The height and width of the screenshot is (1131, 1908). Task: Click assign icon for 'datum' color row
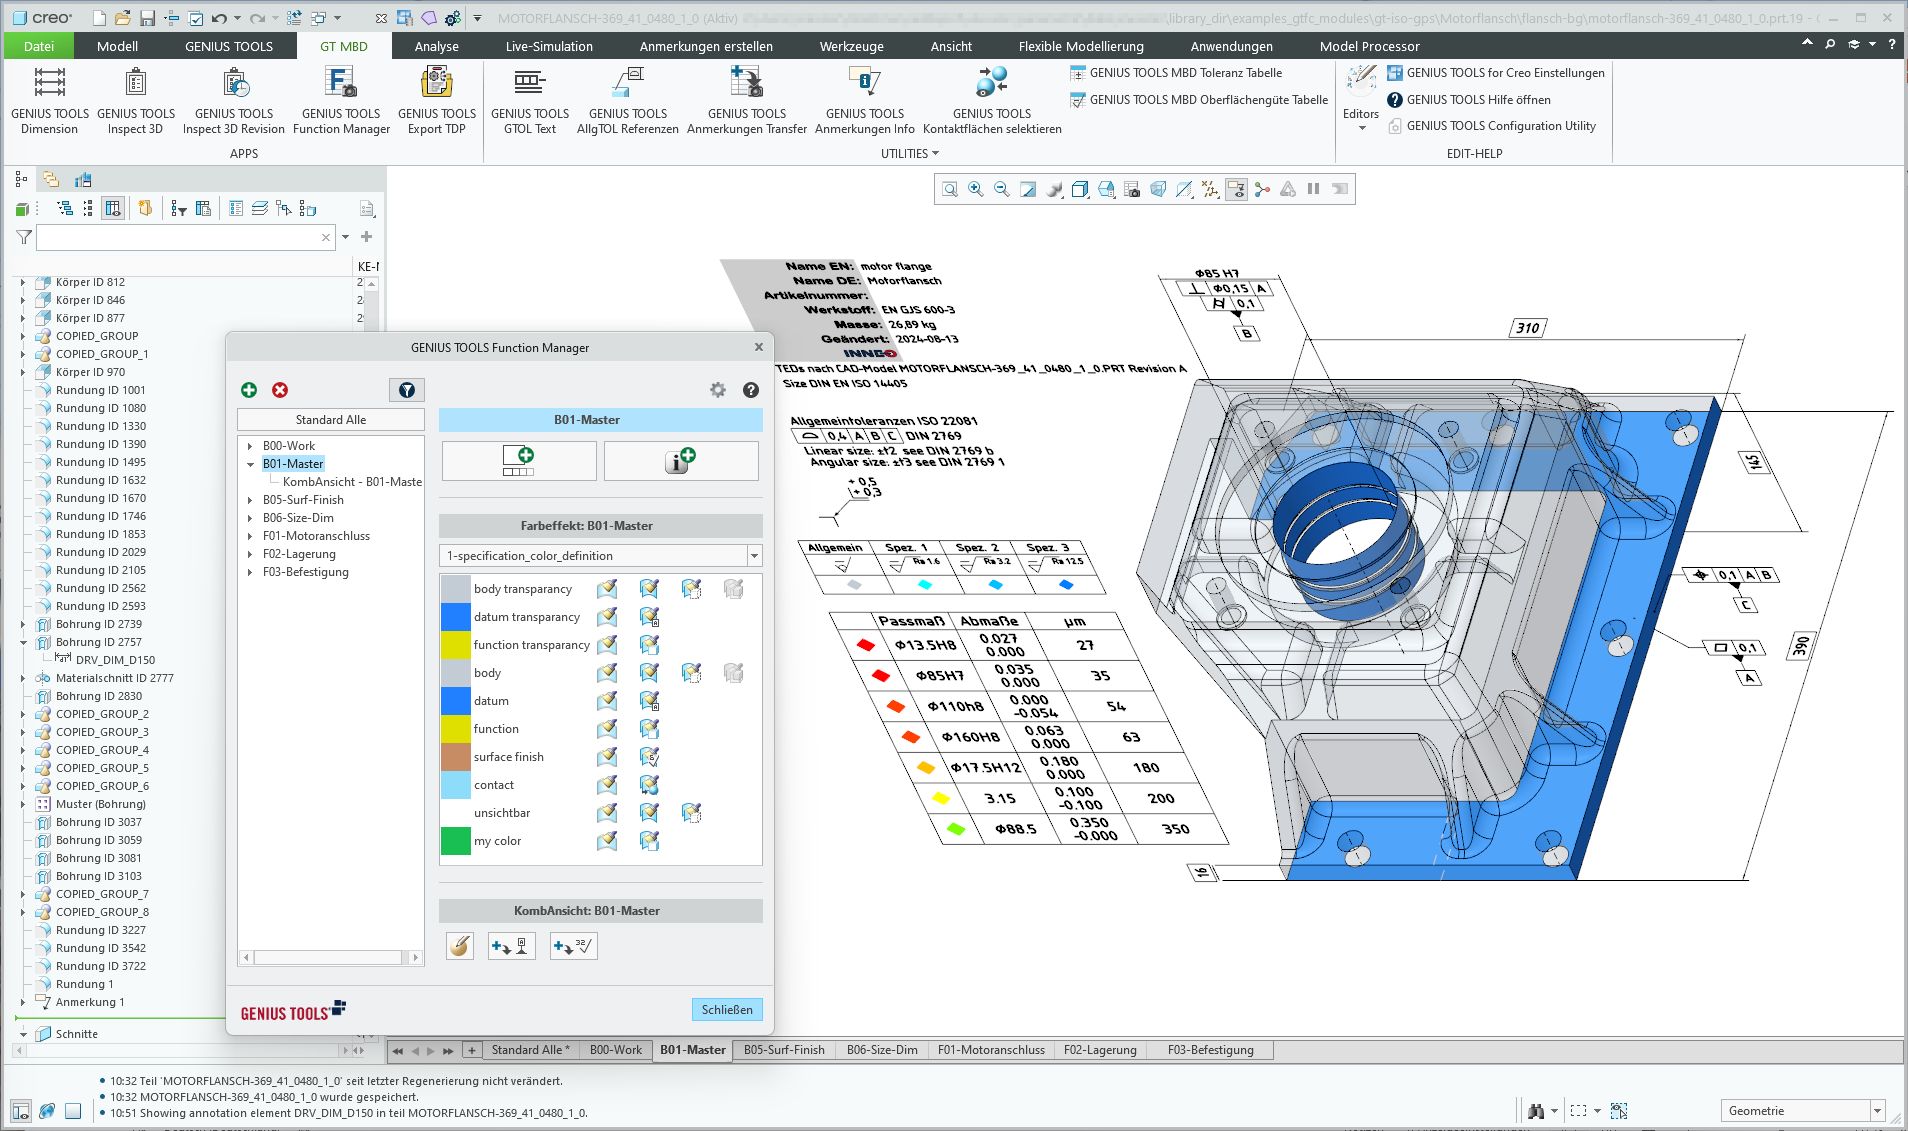(x=607, y=701)
